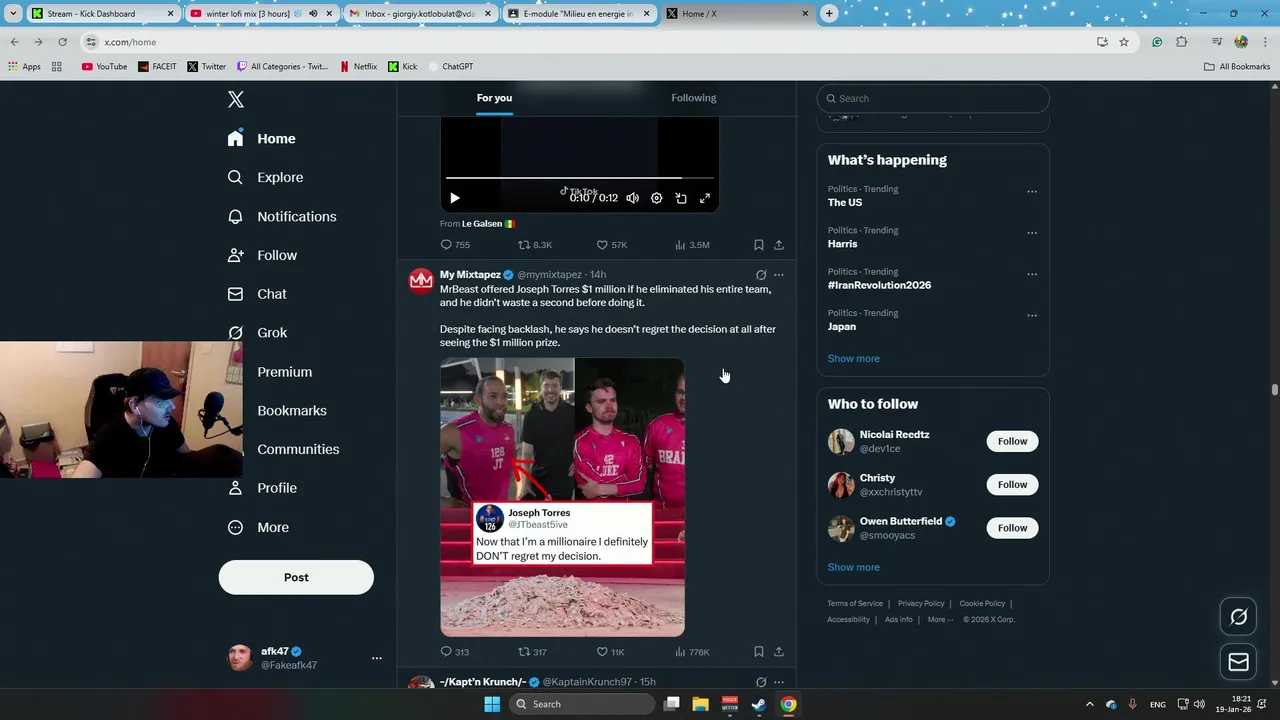Open My Mixtapez profile avatar

coord(421,280)
